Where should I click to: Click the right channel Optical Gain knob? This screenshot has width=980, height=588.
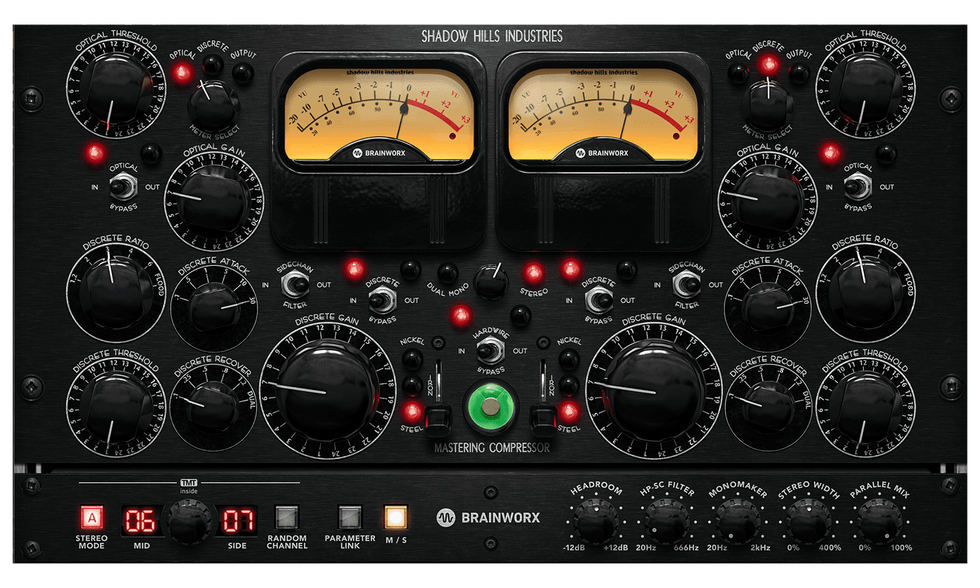pyautogui.click(x=768, y=201)
